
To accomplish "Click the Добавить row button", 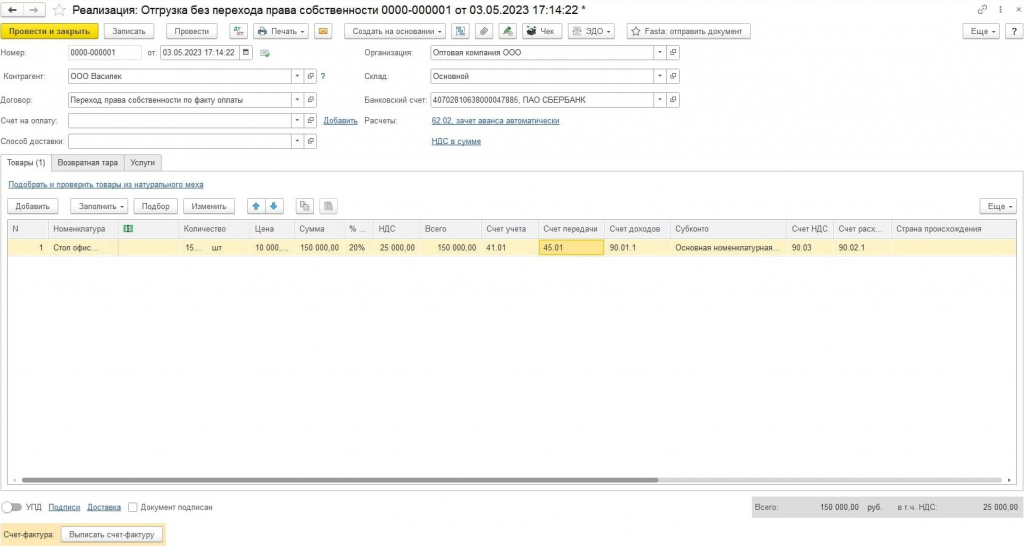I will pos(33,206).
